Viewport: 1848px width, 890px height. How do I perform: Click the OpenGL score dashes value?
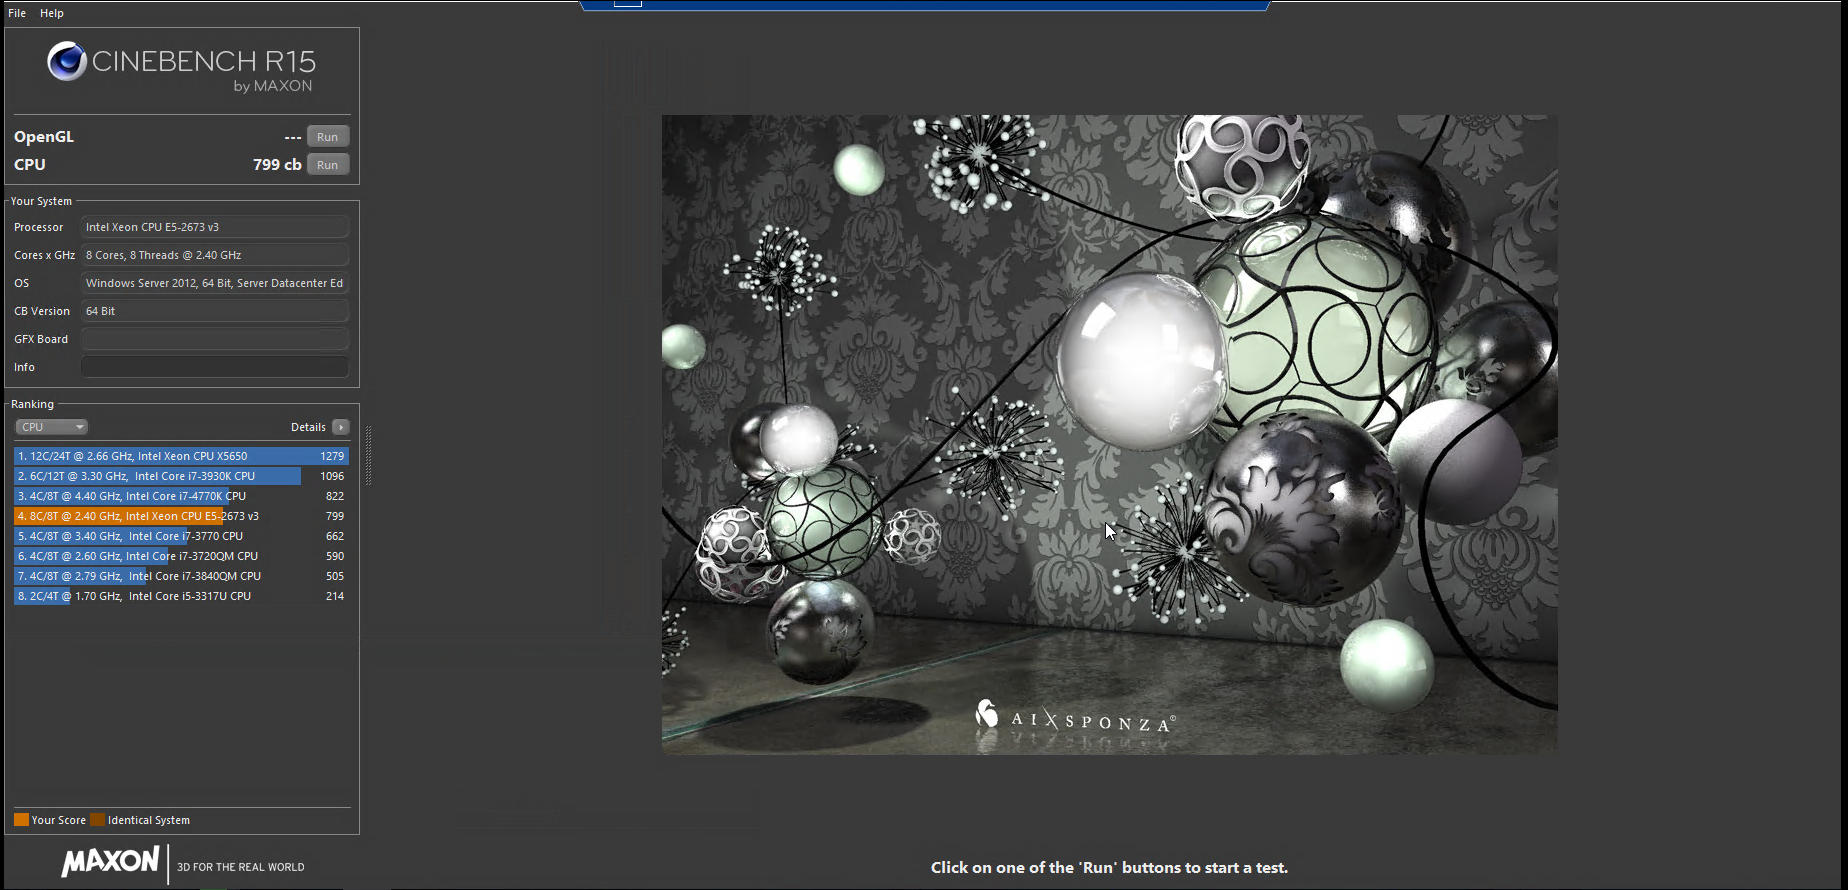coord(293,137)
